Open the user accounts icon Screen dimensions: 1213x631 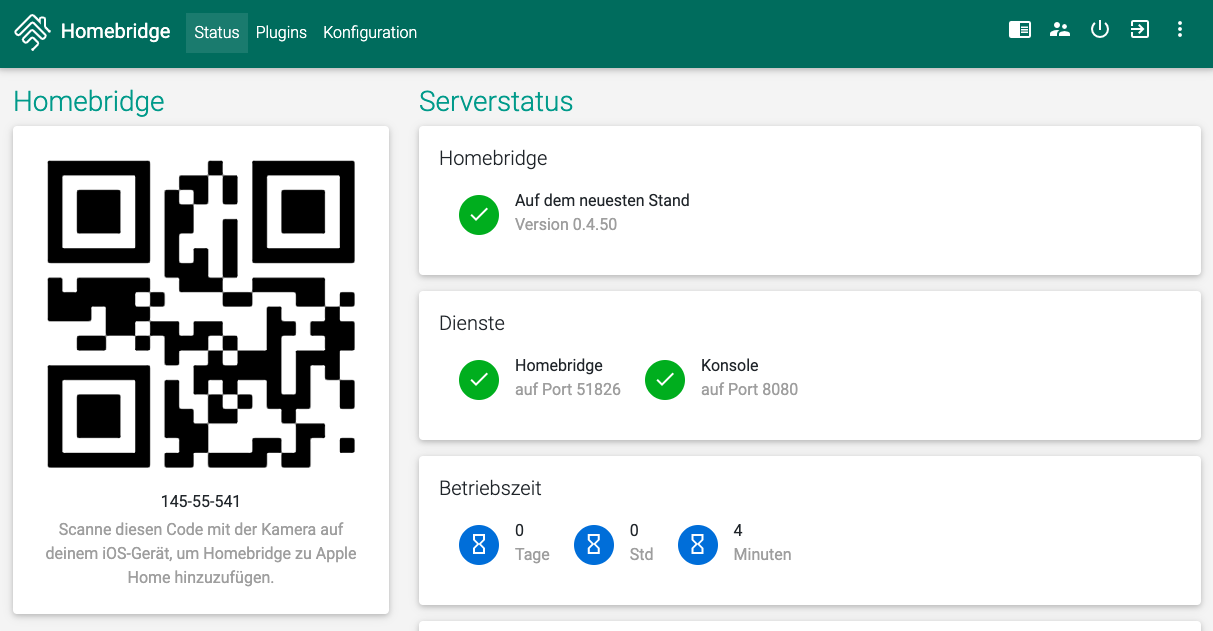[1060, 30]
